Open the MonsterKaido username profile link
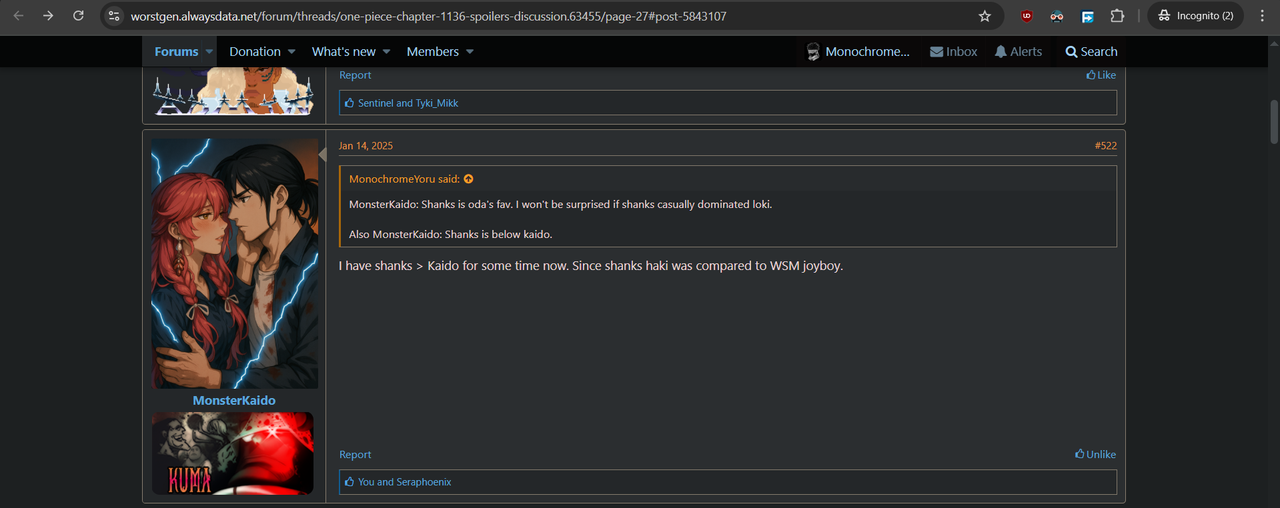This screenshot has height=508, width=1280. 234,401
